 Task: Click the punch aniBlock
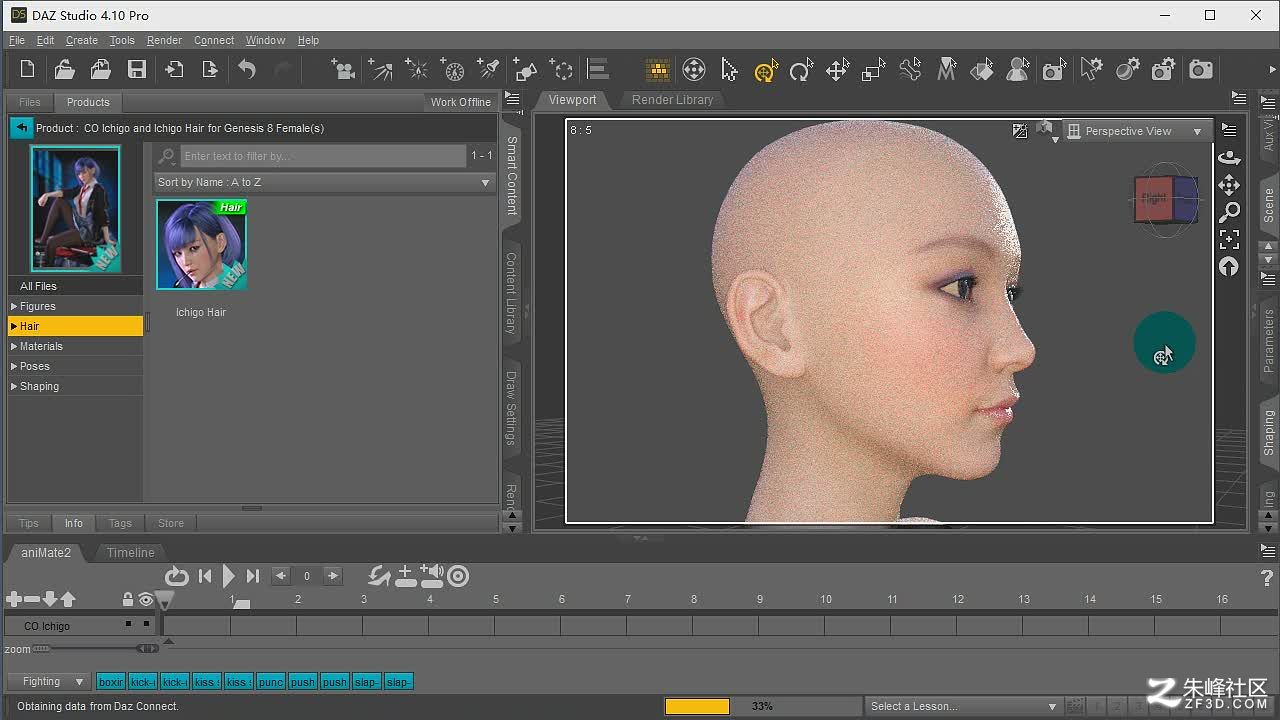point(271,682)
